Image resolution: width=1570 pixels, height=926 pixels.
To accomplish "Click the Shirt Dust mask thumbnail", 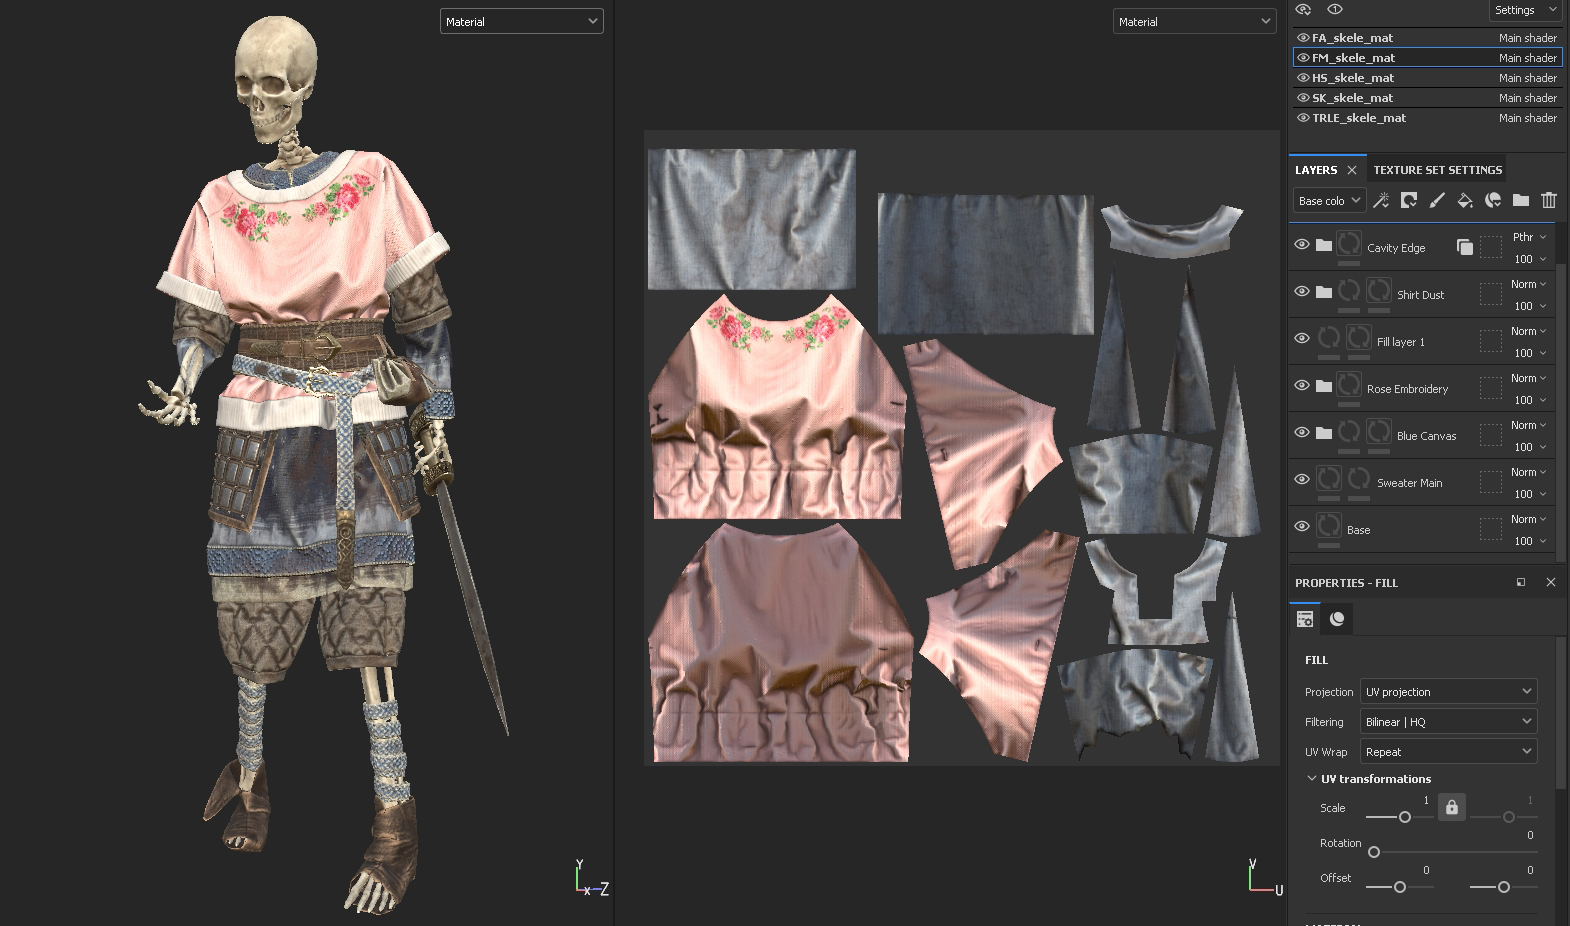I will coord(1378,291).
